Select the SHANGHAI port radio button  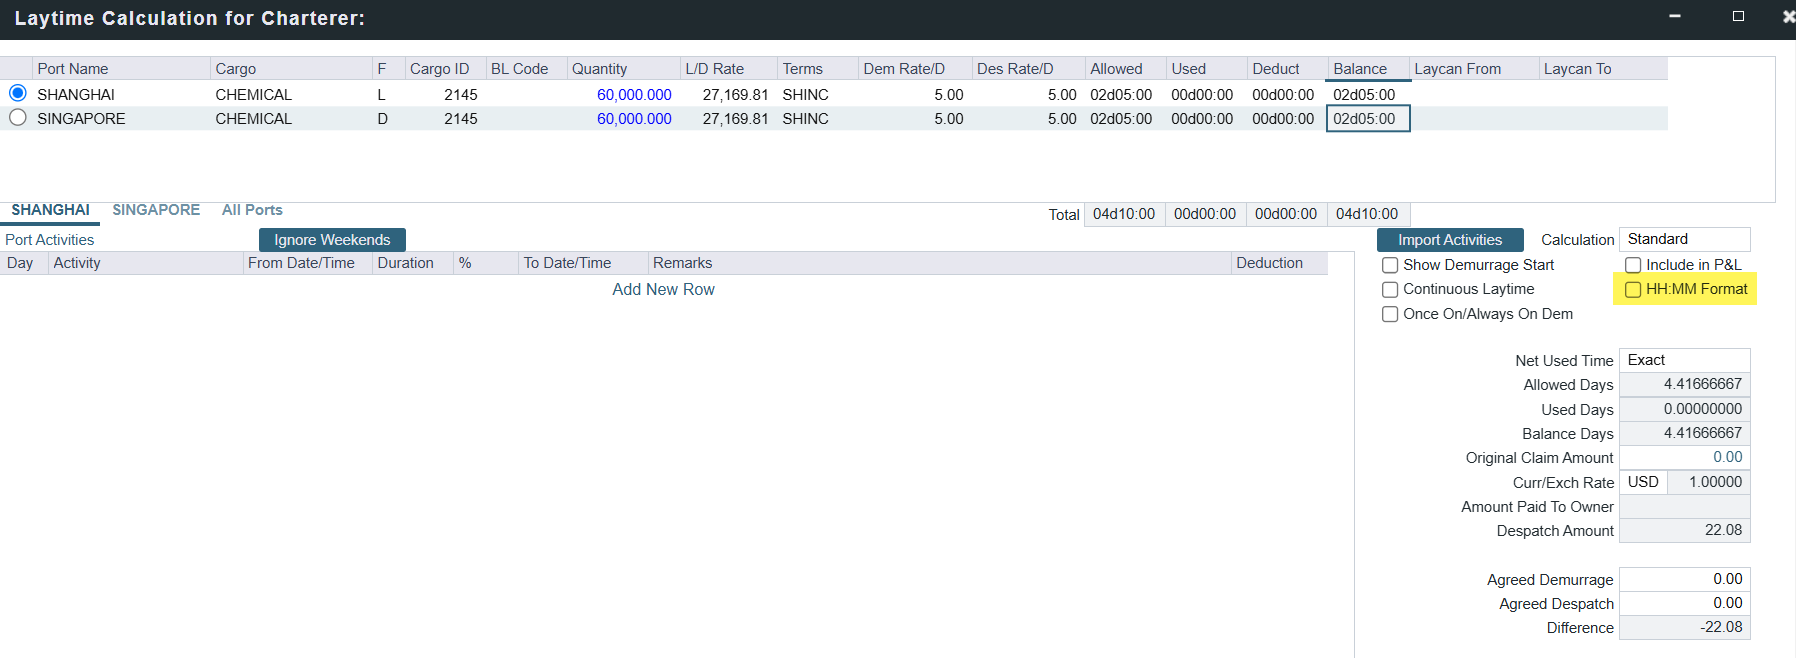pyautogui.click(x=18, y=93)
